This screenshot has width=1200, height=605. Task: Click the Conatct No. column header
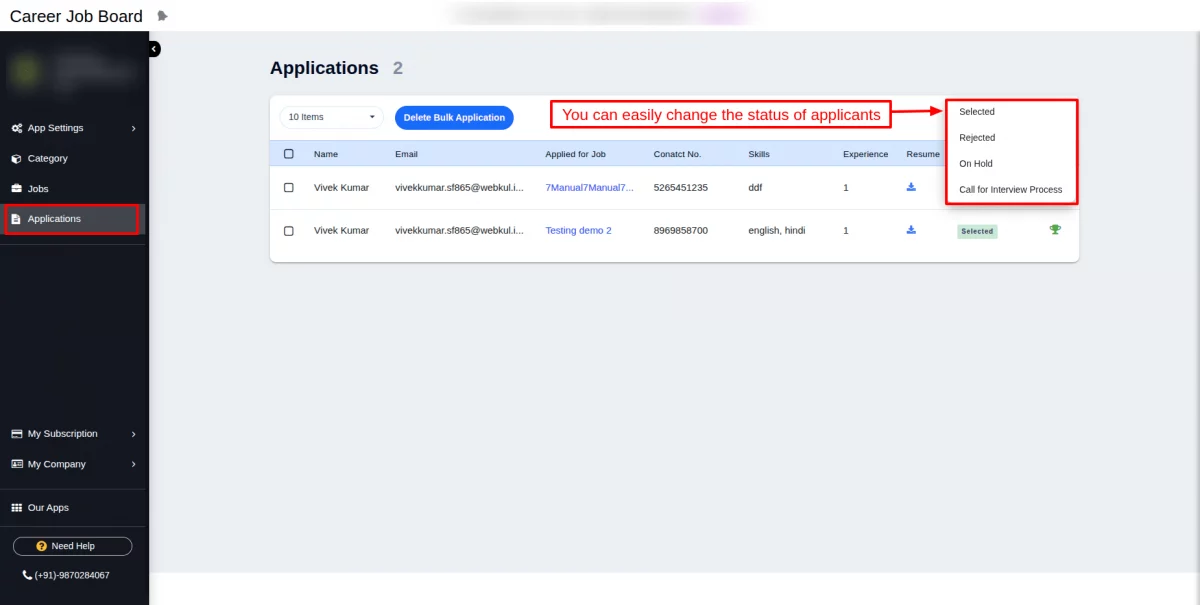[x=677, y=154]
